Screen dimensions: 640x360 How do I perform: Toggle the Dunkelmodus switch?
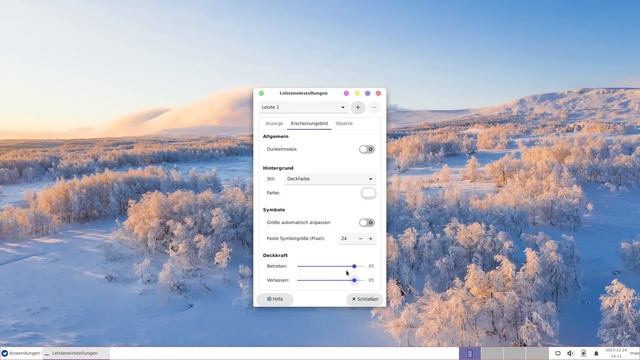click(x=367, y=149)
